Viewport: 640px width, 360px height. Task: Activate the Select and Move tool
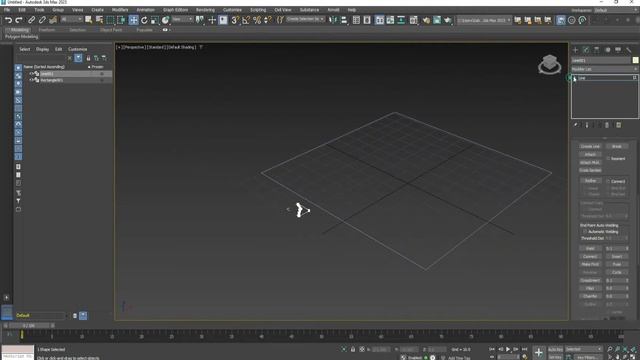tap(133, 20)
